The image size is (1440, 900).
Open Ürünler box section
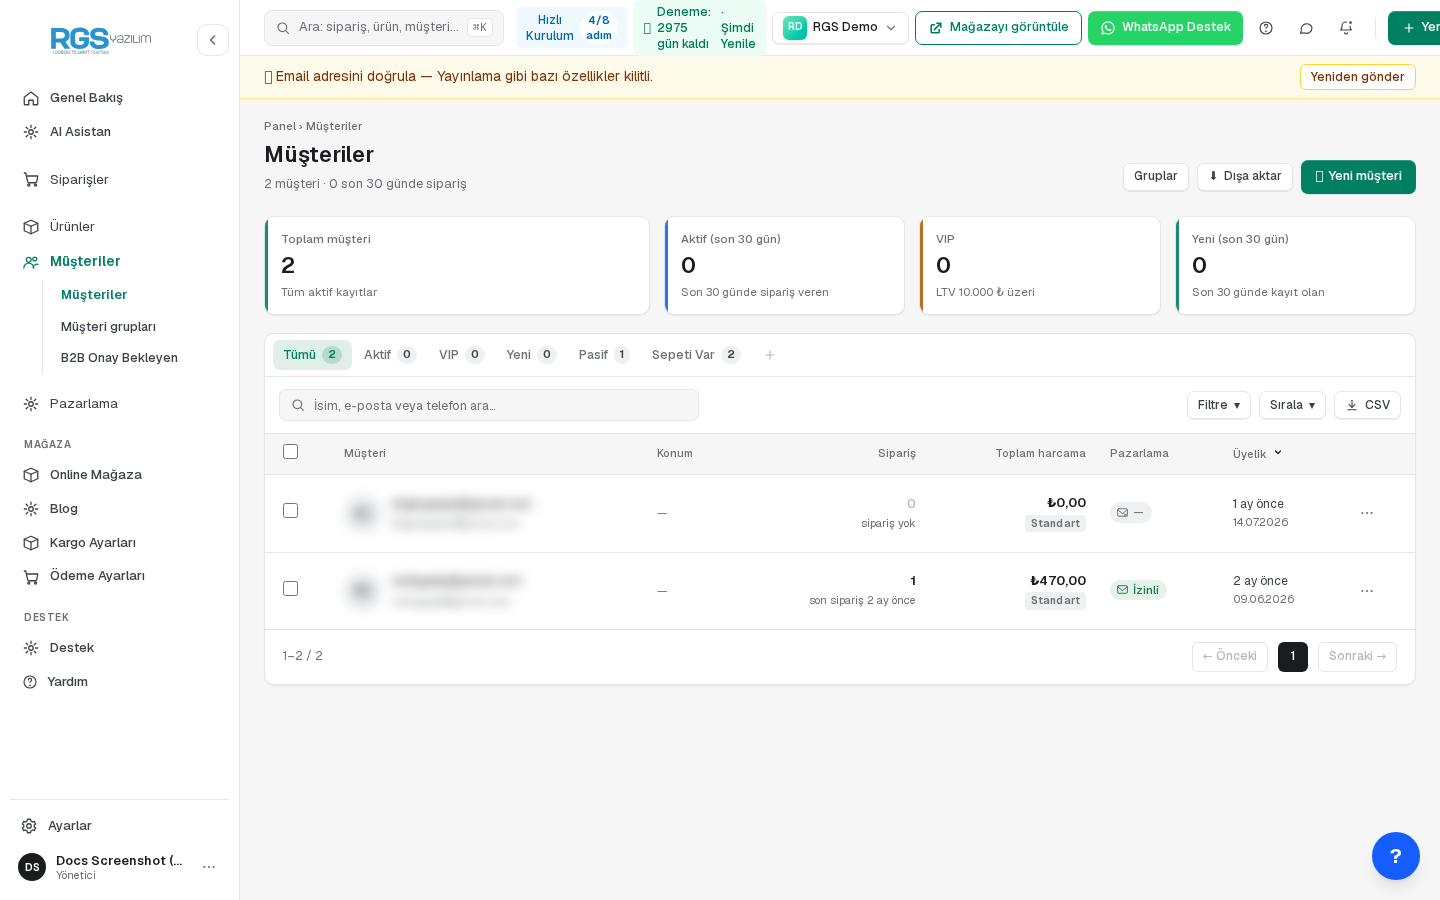(x=120, y=227)
